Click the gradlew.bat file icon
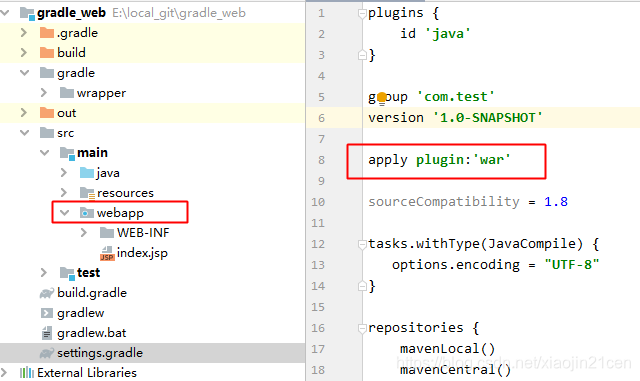This screenshot has width=640, height=381. [47, 333]
